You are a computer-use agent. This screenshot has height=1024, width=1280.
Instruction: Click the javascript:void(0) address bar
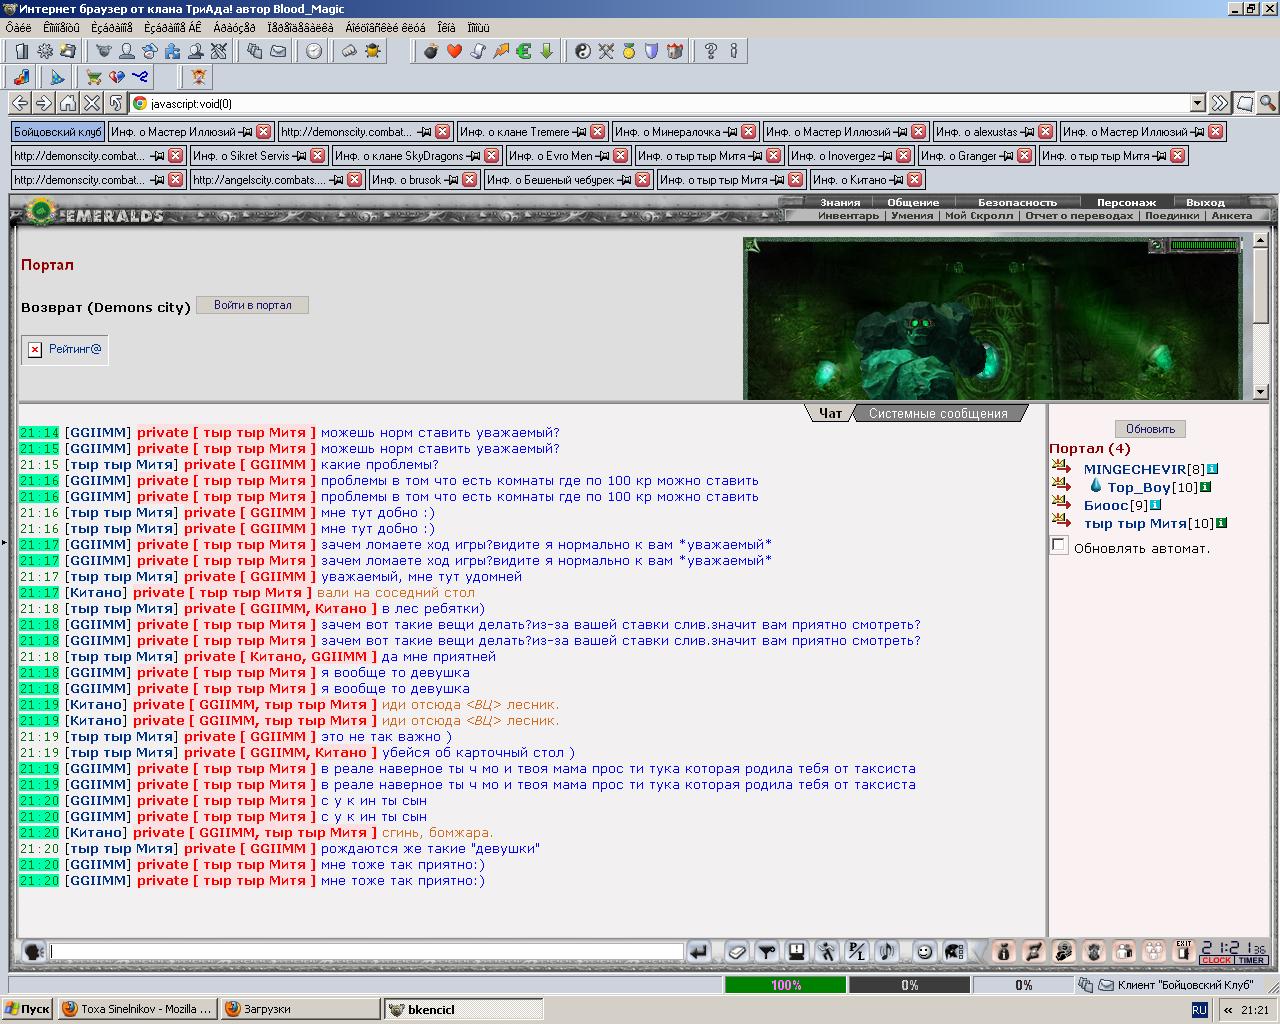(x=660, y=103)
